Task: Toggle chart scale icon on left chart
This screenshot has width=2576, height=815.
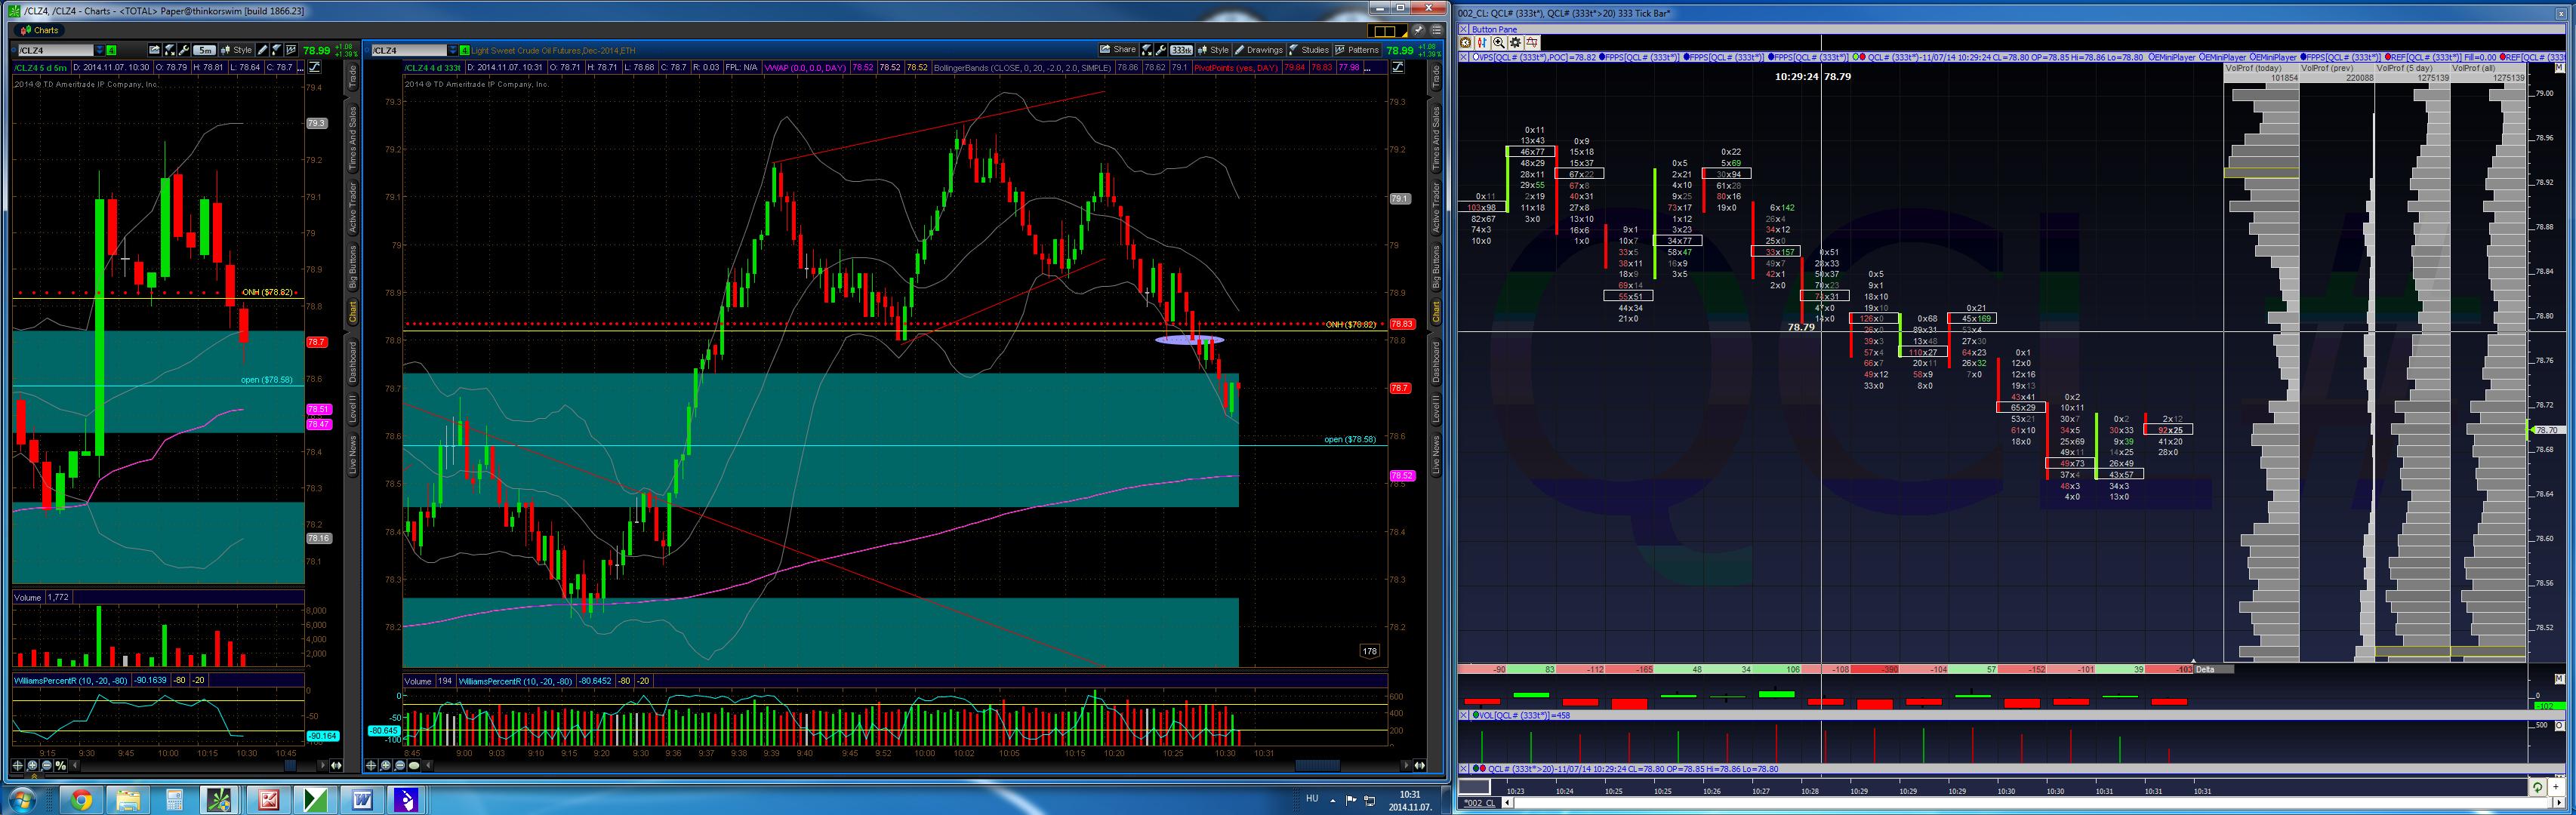Action: (315, 67)
